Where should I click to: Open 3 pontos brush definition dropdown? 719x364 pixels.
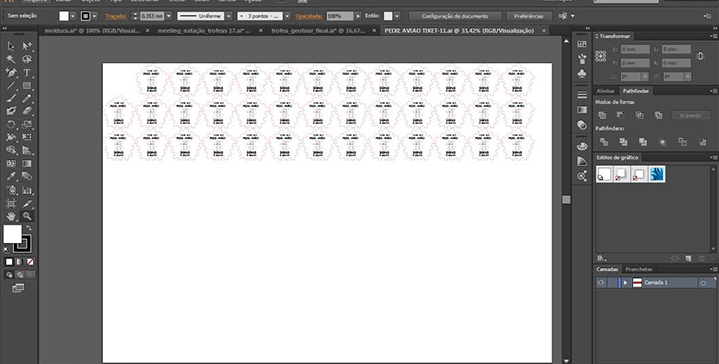pyautogui.click(x=288, y=16)
